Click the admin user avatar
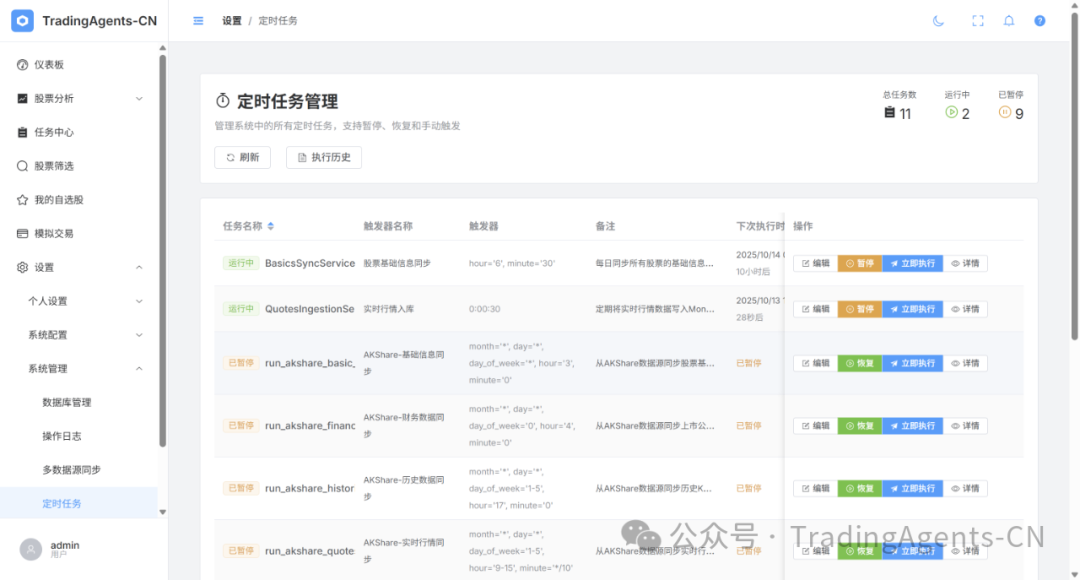Image resolution: width=1080 pixels, height=580 pixels. [31, 549]
